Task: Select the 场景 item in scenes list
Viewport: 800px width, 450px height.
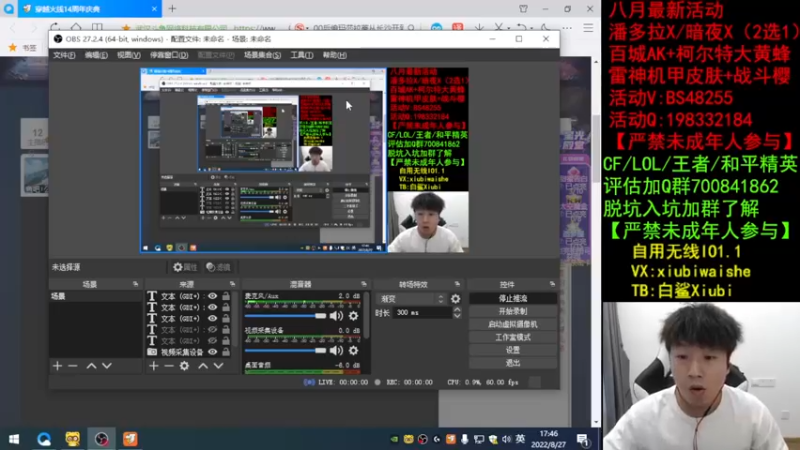Action: pos(95,296)
